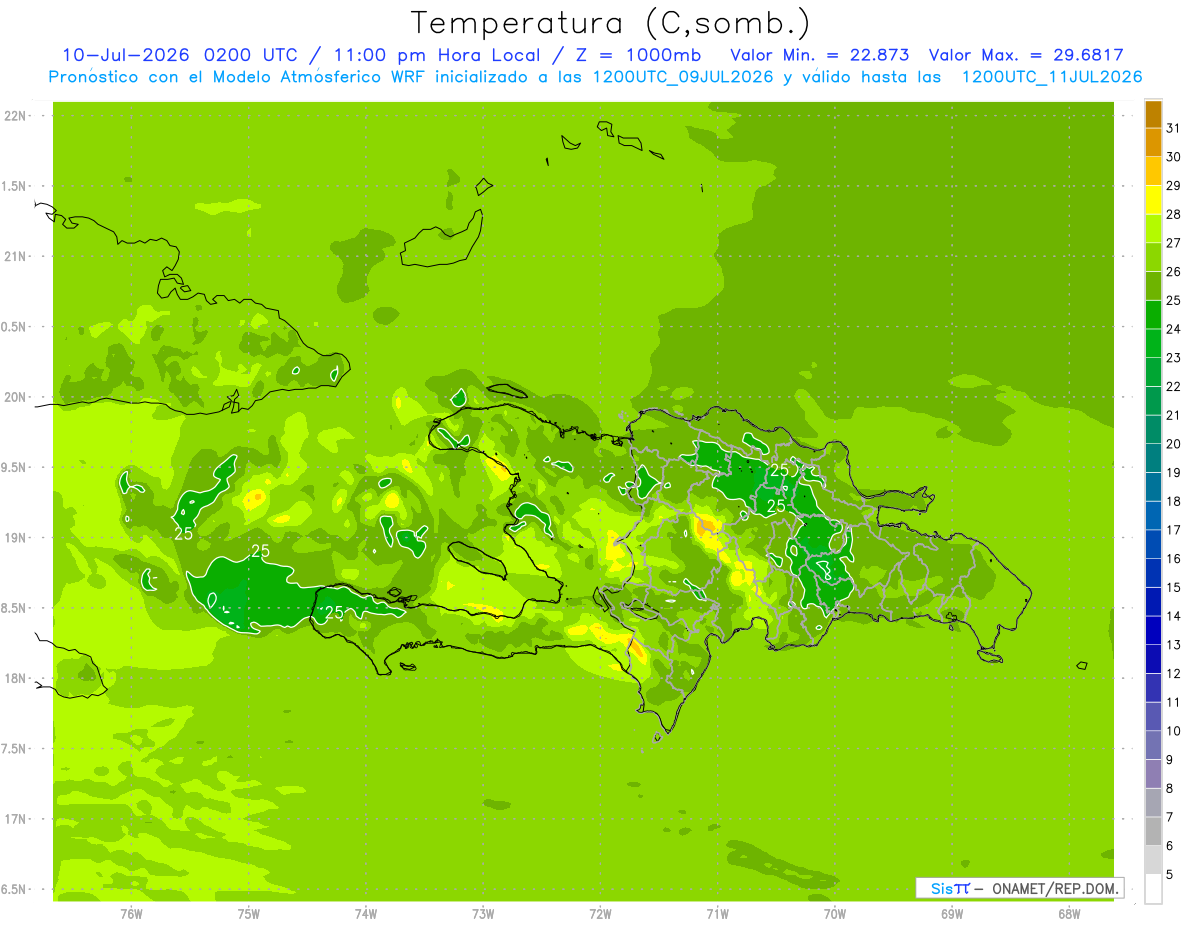Select the 'Valor Min. = 22.873' text
This screenshot has height=927, width=1200.
click(819, 55)
